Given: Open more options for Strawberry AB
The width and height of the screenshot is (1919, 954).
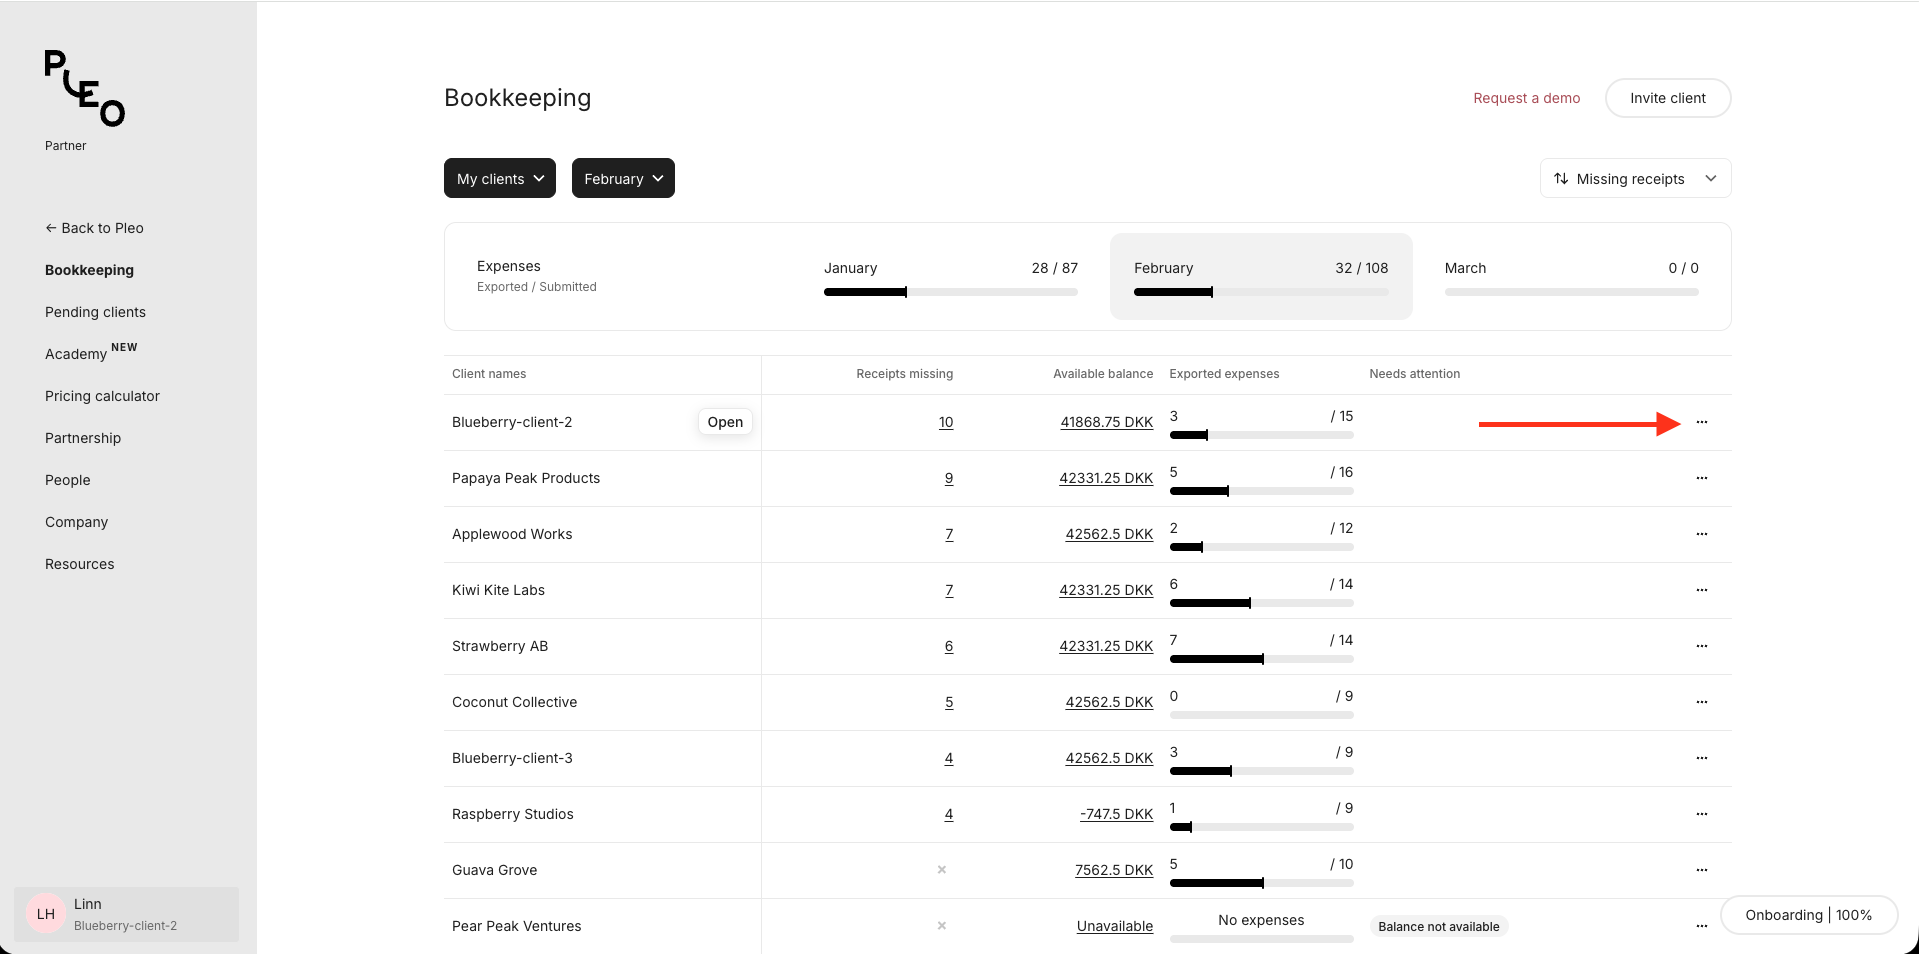Looking at the screenshot, I should (x=1701, y=646).
